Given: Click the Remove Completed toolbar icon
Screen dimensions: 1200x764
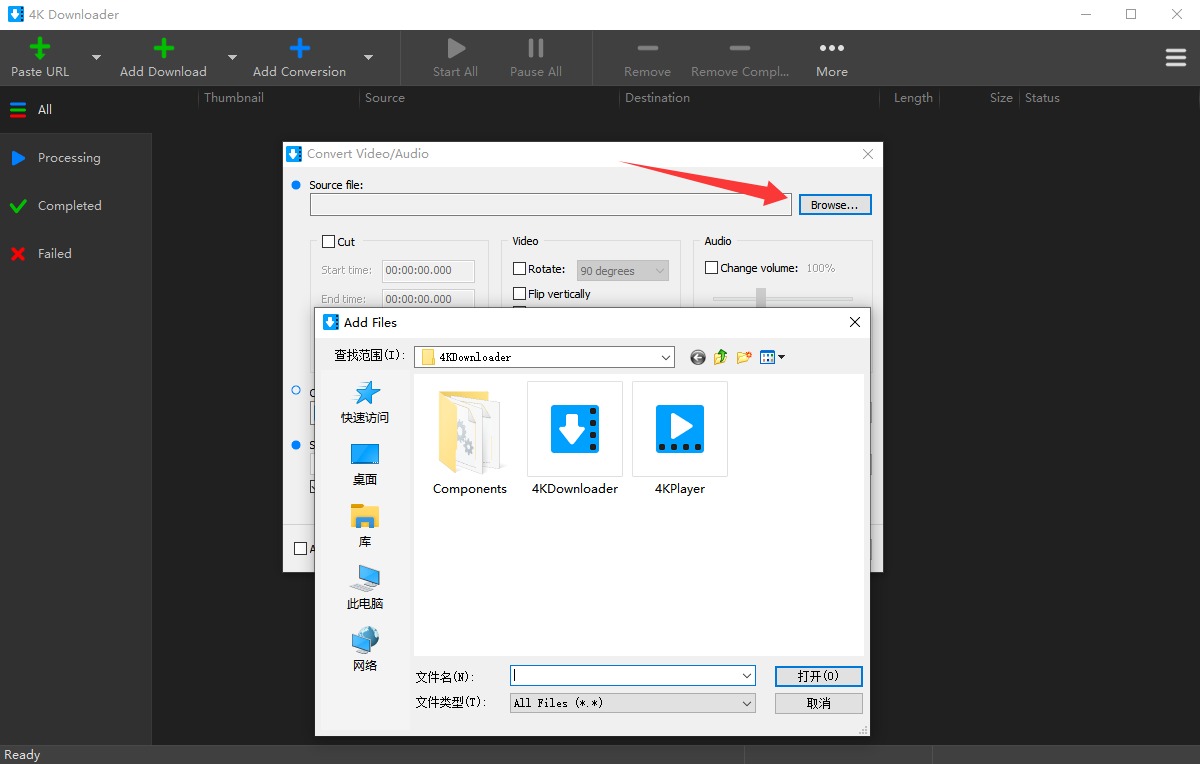Looking at the screenshot, I should click(x=740, y=48).
